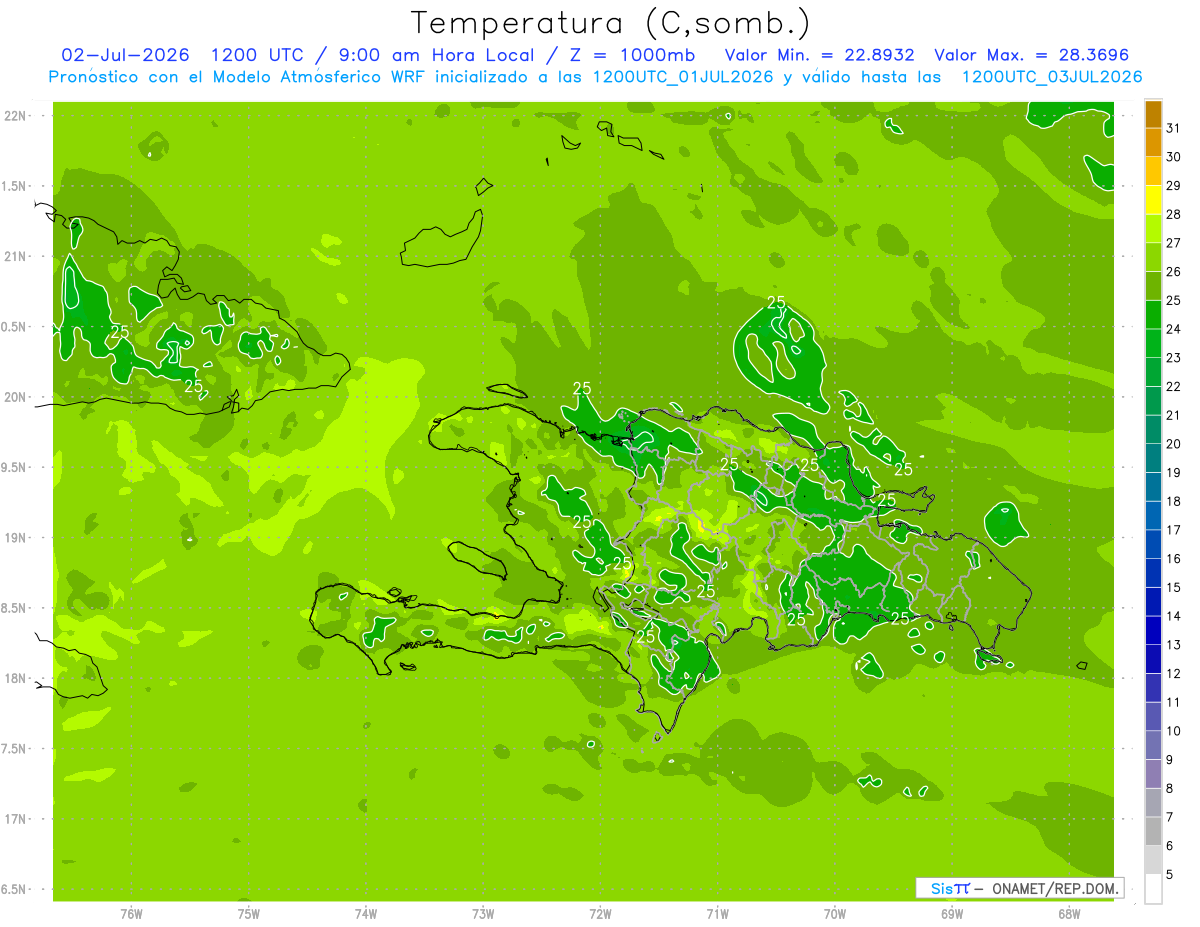Pick the legend color band between 12 and 13
Screen dimensions: 1200x927
point(1153,659)
